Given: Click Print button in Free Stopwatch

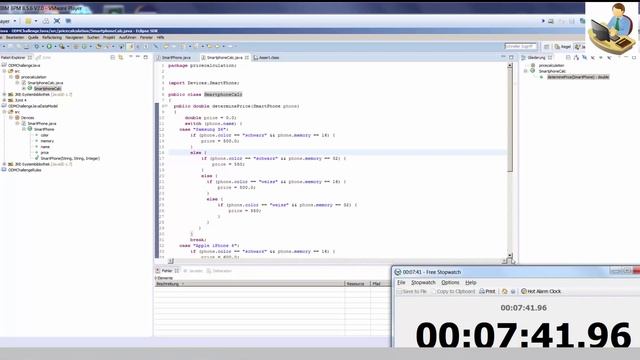Looking at the screenshot, I should (487, 291).
